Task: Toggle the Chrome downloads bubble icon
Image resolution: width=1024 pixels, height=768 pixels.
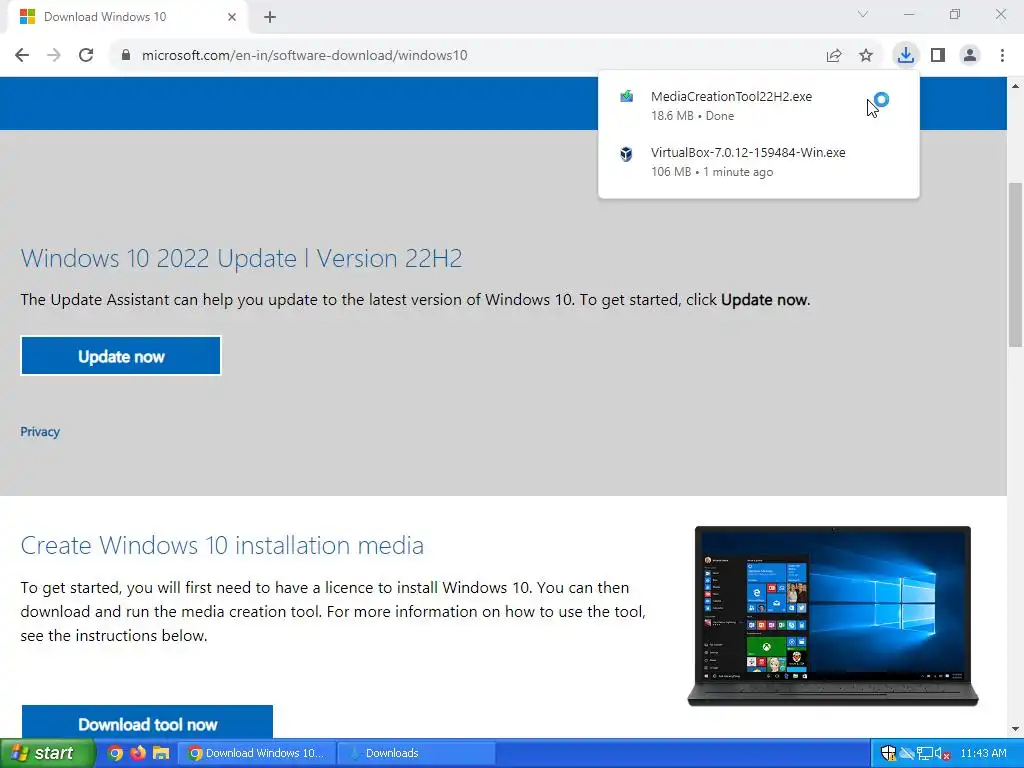Action: (906, 56)
